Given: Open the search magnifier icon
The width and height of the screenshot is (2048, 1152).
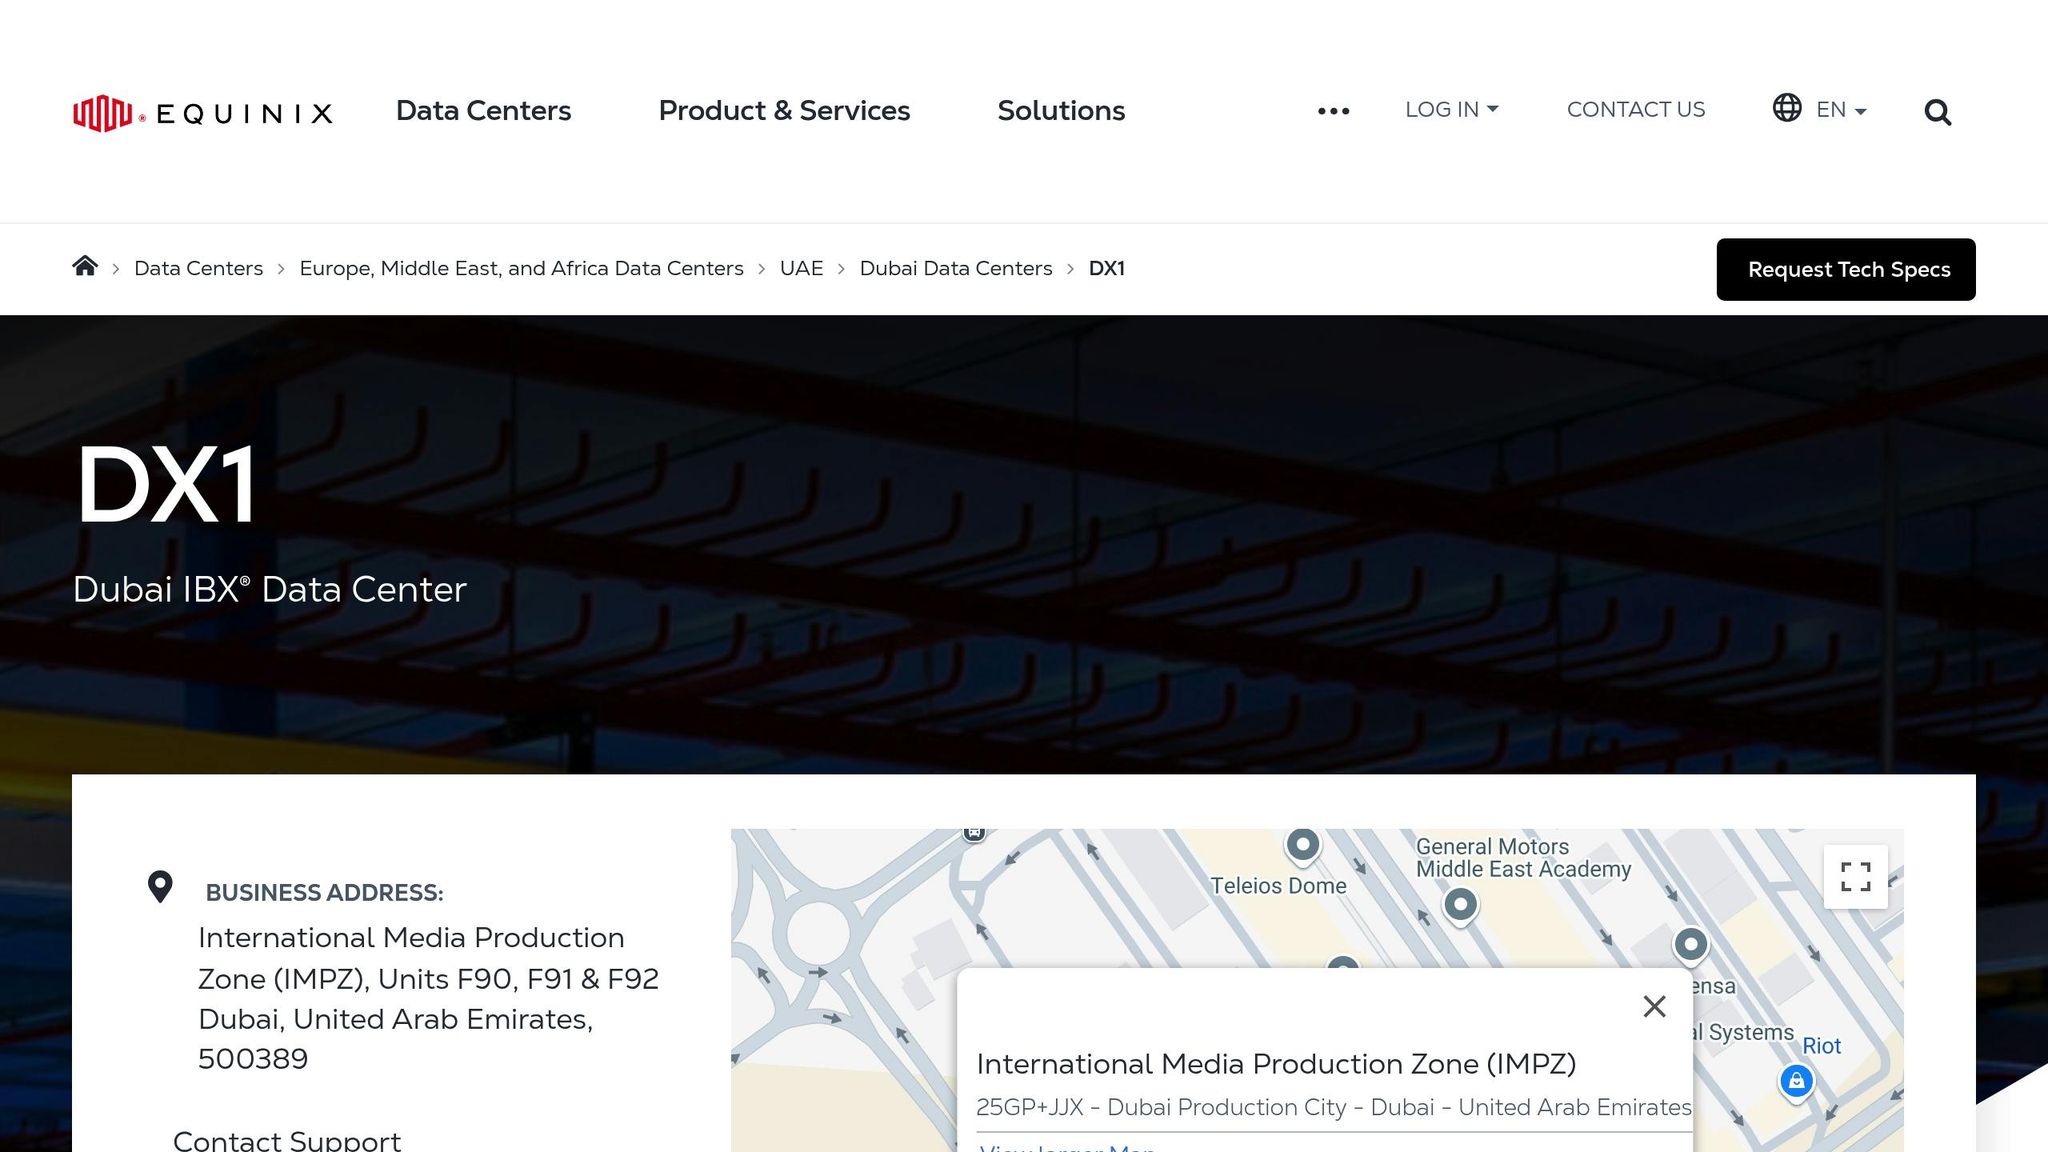Looking at the screenshot, I should tap(1937, 112).
